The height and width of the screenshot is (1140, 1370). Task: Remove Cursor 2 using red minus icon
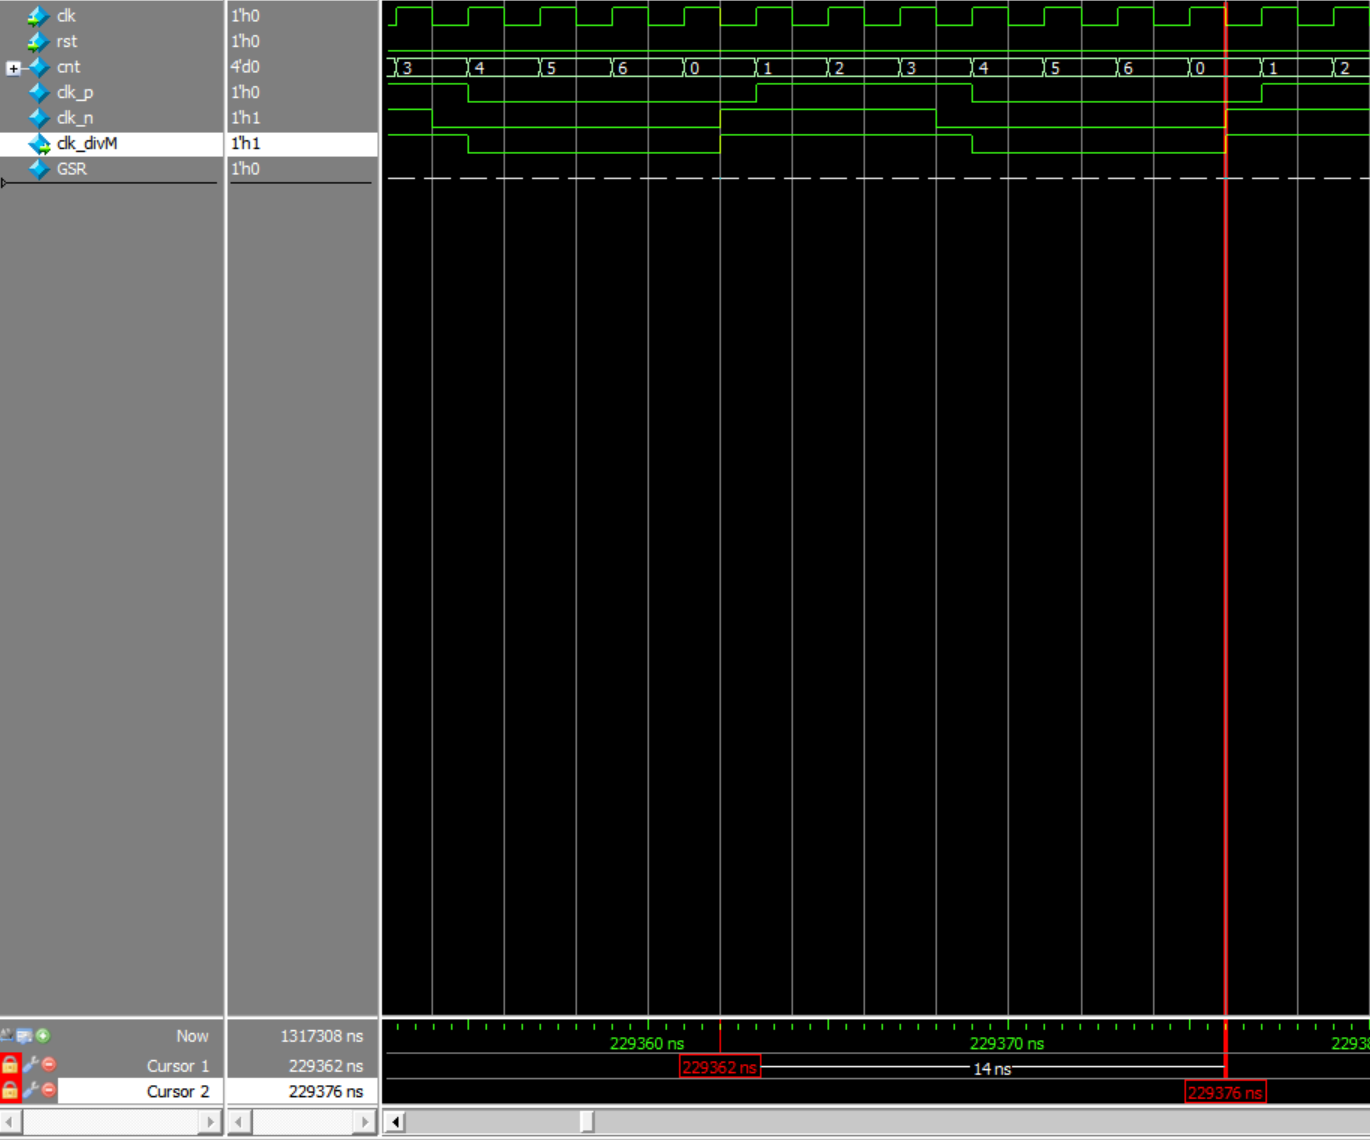[48, 1090]
